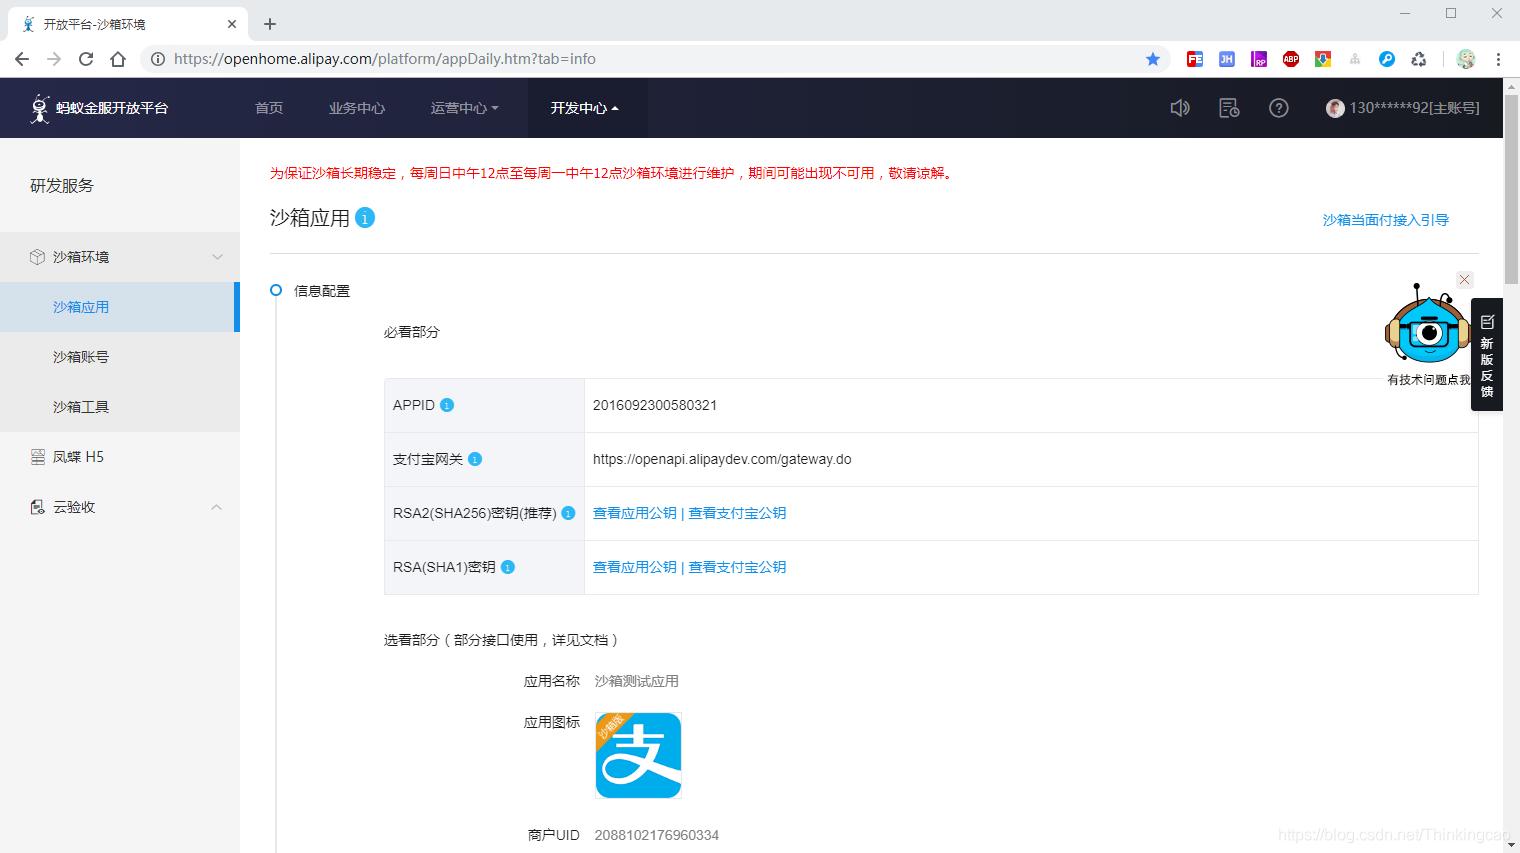The width and height of the screenshot is (1520, 853).
Task: Click the back navigation arrow
Action: [22, 59]
